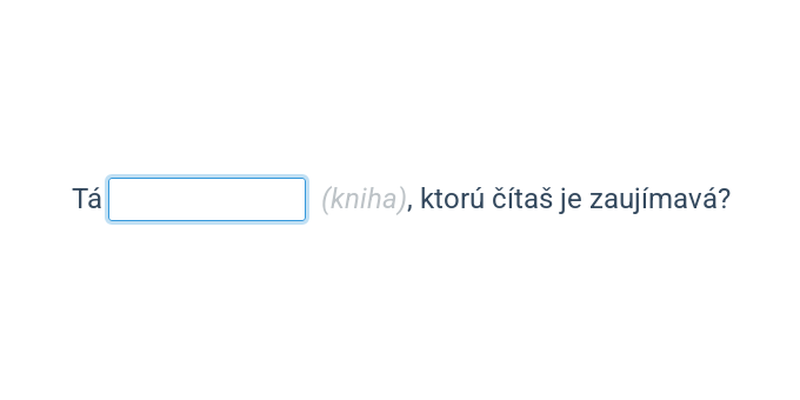Select the word "ktorú"
The image size is (800, 400).
[x=452, y=199]
